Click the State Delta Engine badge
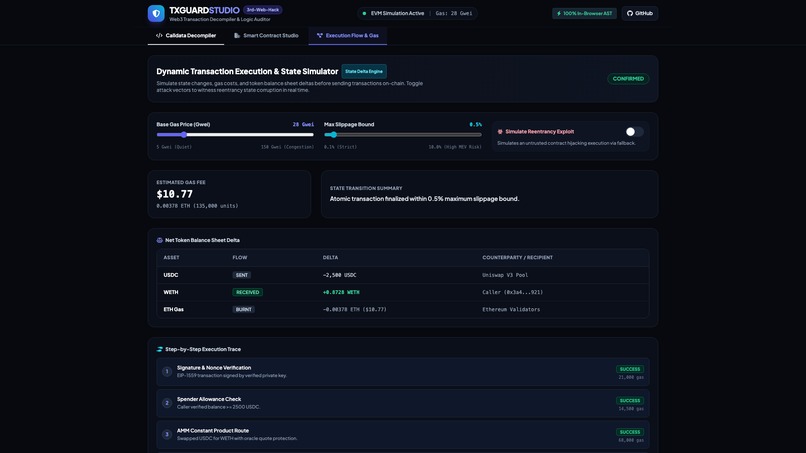Image resolution: width=806 pixels, height=453 pixels. pos(364,71)
